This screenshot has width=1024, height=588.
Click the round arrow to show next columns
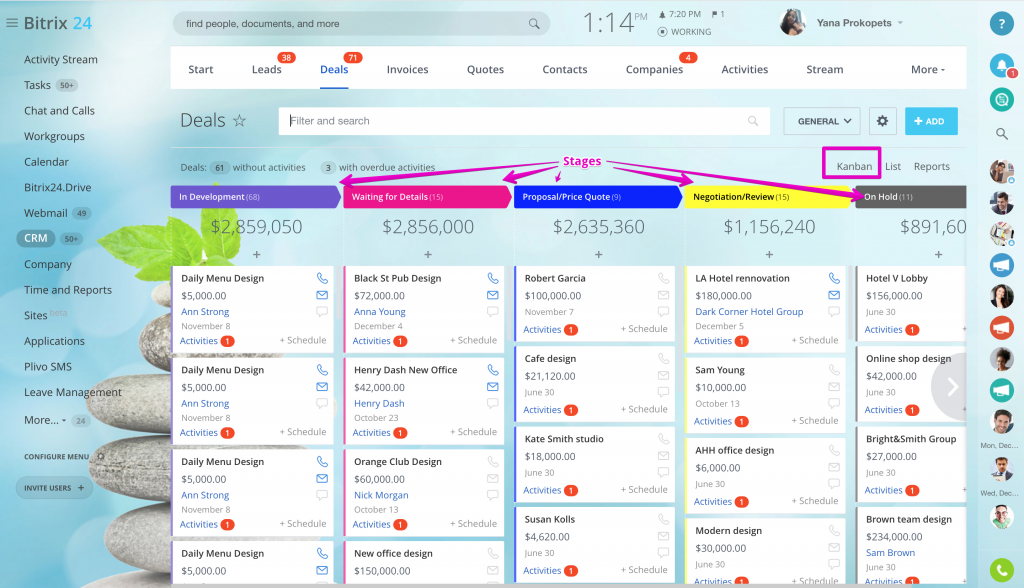pos(952,387)
